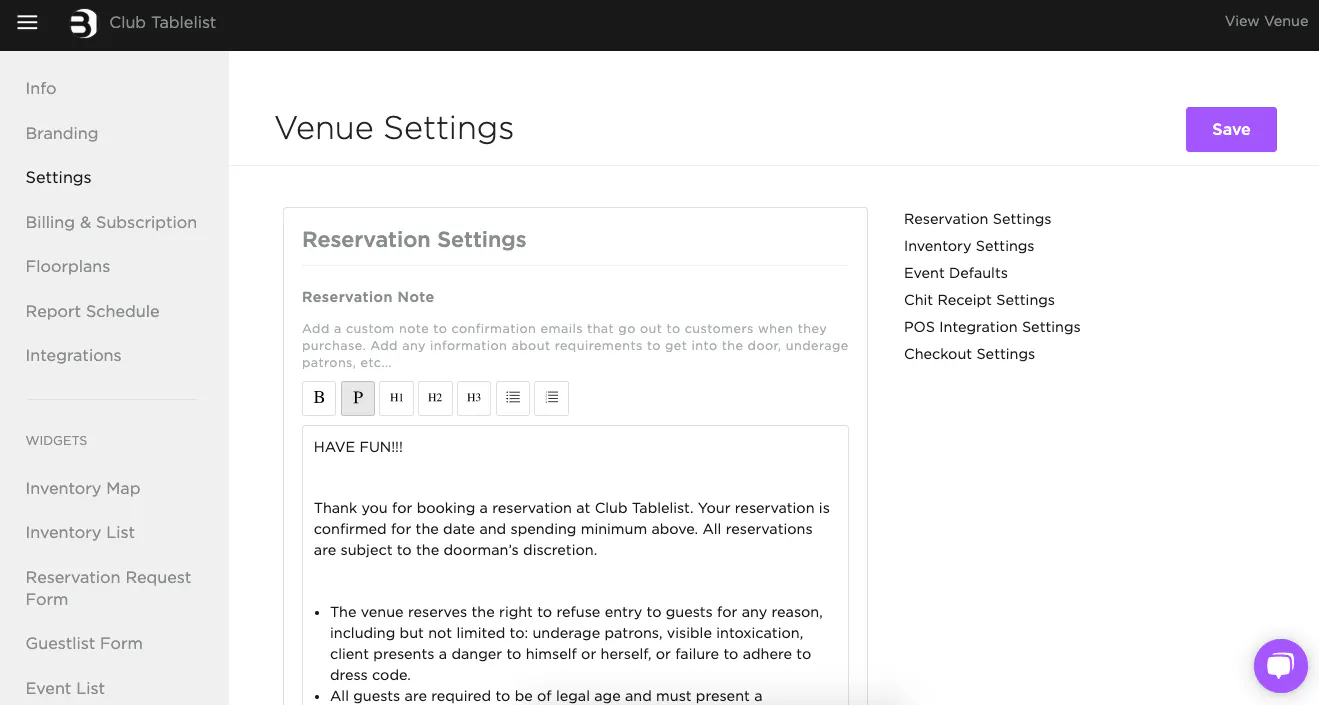The height and width of the screenshot is (705, 1319).
Task: Open the Inventory Map widget
Action: (83, 488)
